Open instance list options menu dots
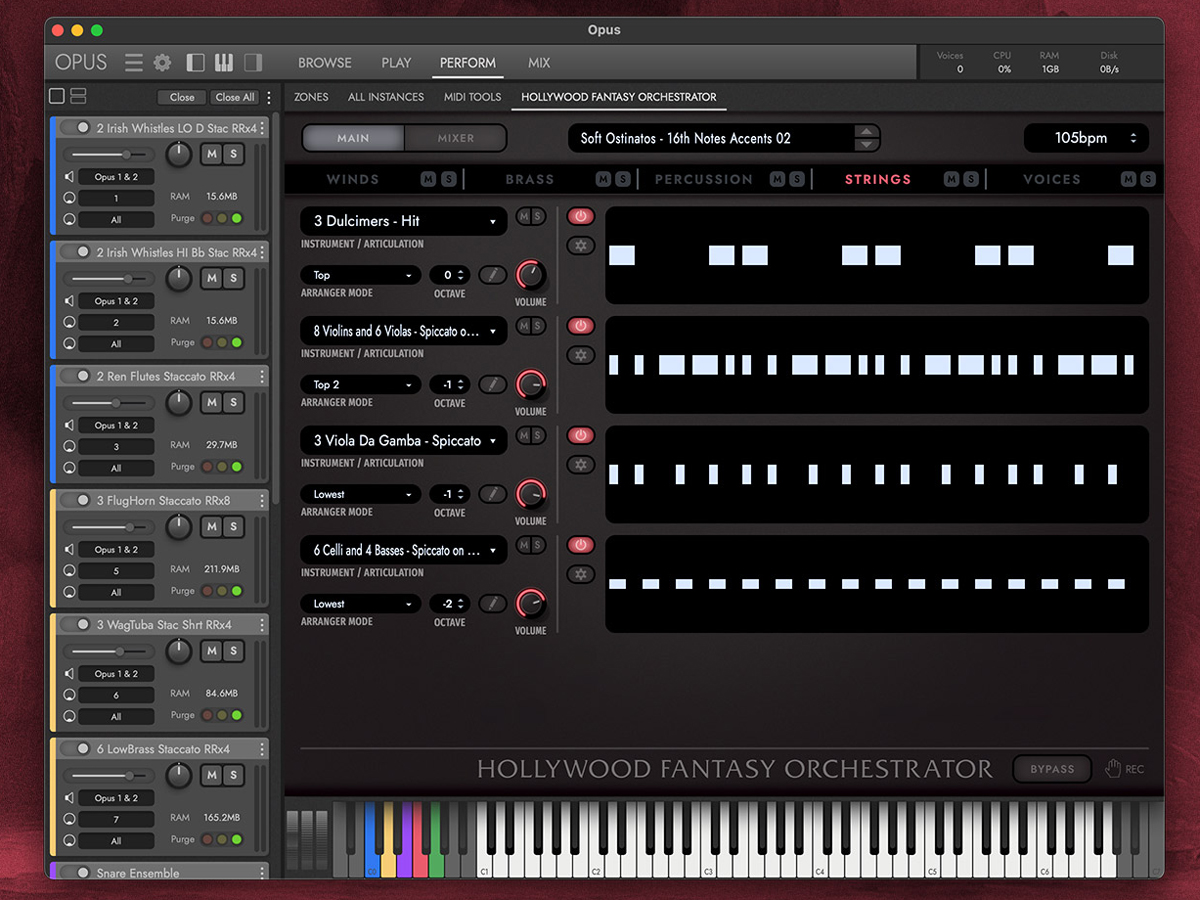The height and width of the screenshot is (900, 1200). point(268,97)
